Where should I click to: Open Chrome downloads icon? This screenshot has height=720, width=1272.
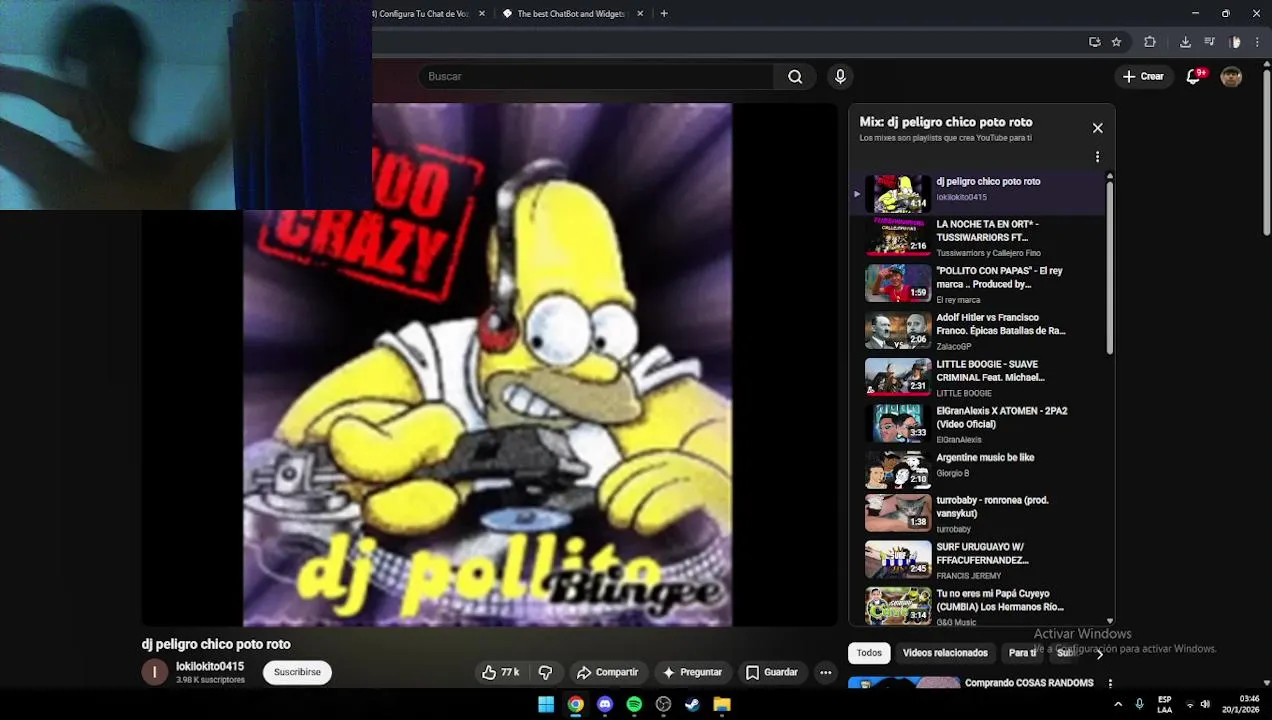[1185, 42]
